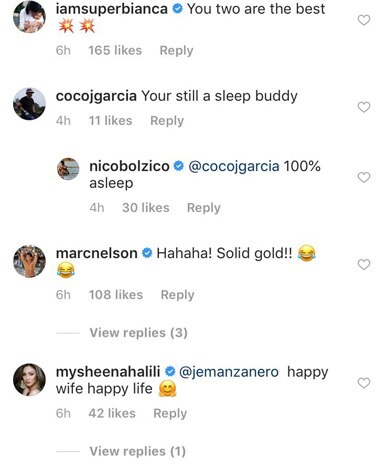Reply to cocojgarcia's sleep buddy comment
This screenshot has height=470, width=378.
point(167,121)
